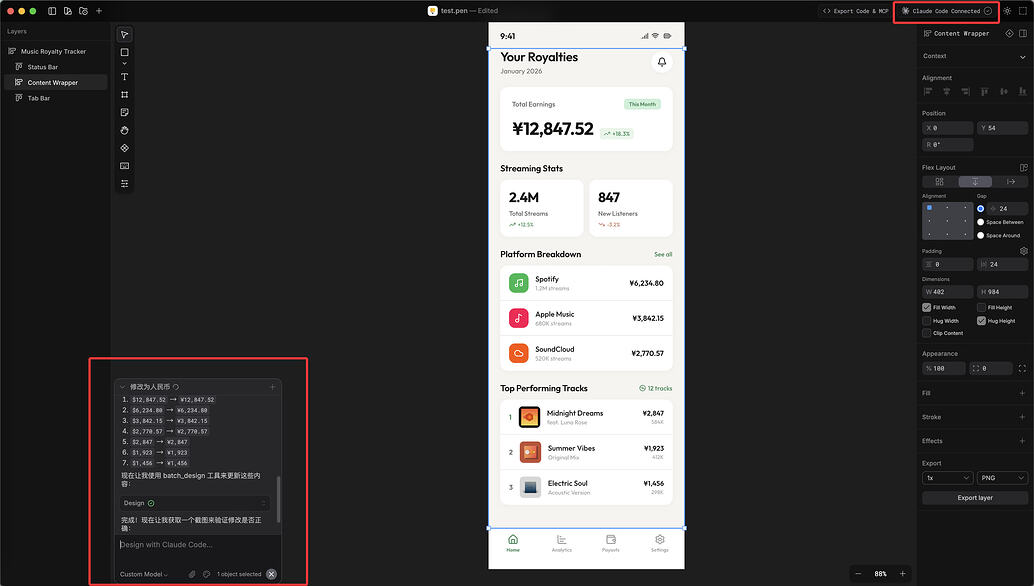Click the Claude Code Connected button
The image size is (1034, 586).
click(946, 11)
